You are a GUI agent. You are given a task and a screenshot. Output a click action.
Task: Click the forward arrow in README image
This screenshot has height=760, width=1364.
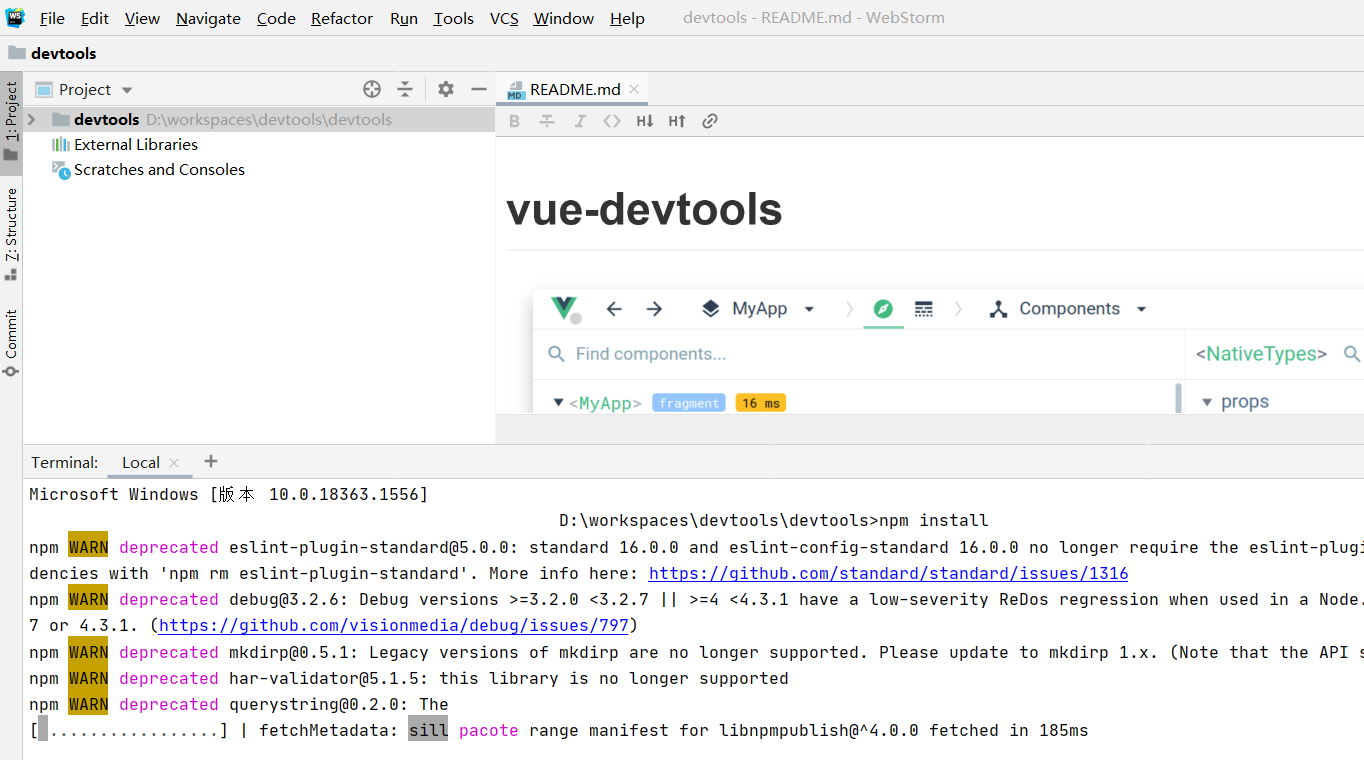[x=654, y=309]
